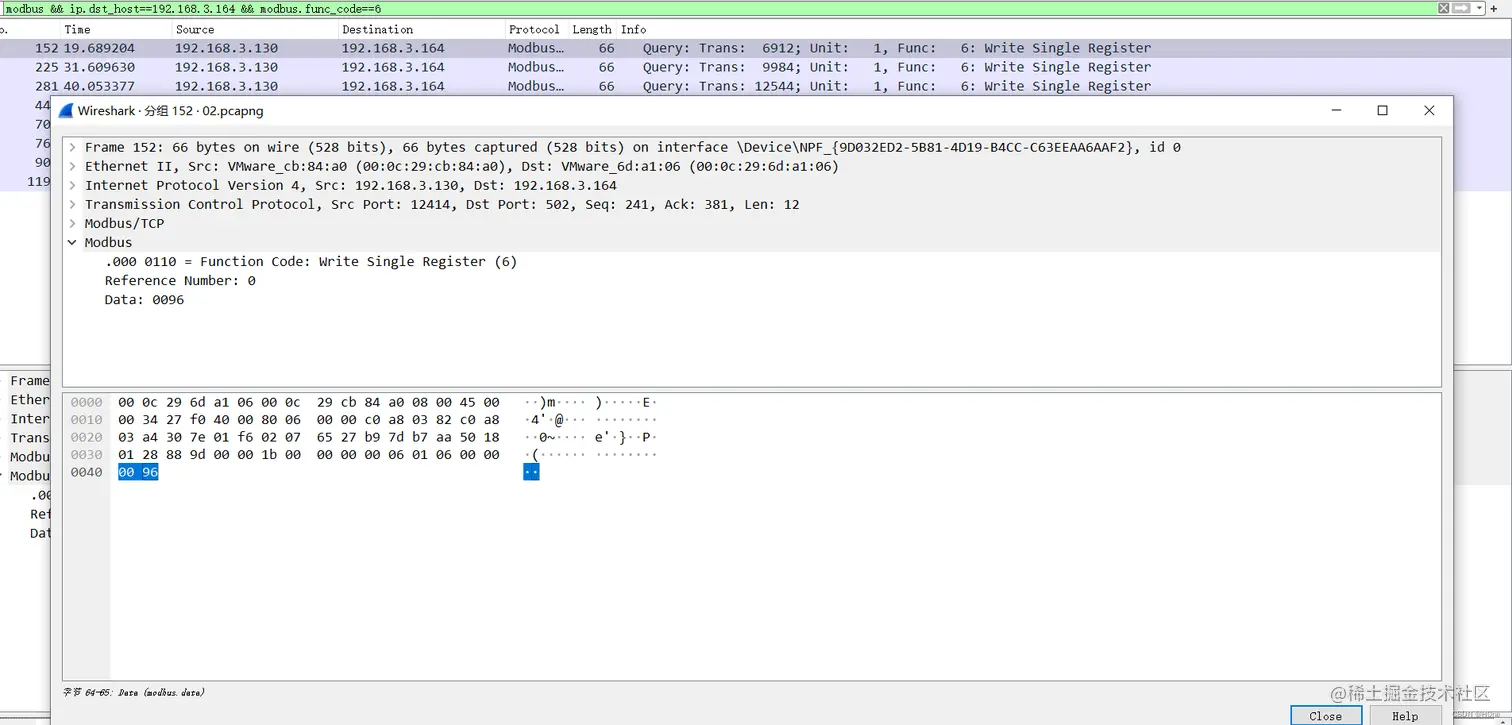Select packet 281 row in the main list
Viewport: 1512px width, 725px height.
(x=756, y=86)
